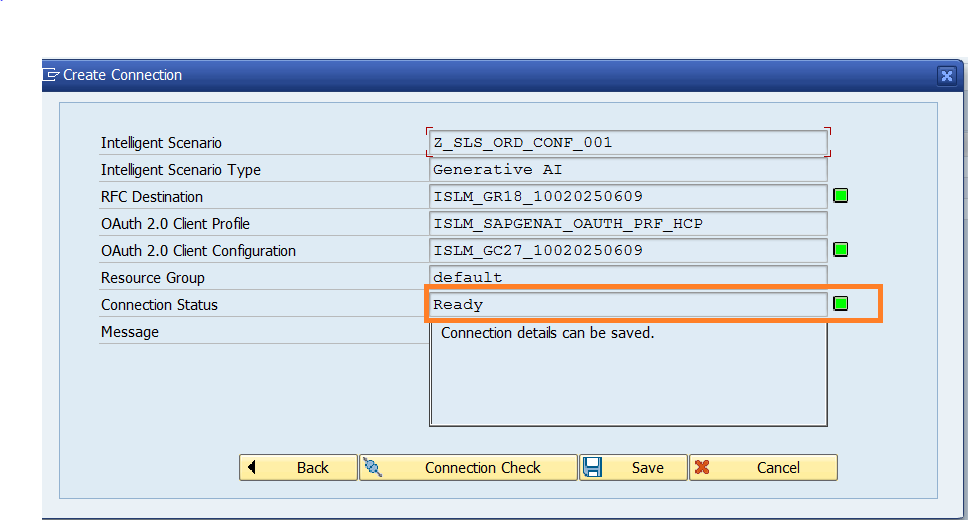The image size is (968, 520).
Task: Click the Resource Group field showing default
Action: tap(628, 277)
